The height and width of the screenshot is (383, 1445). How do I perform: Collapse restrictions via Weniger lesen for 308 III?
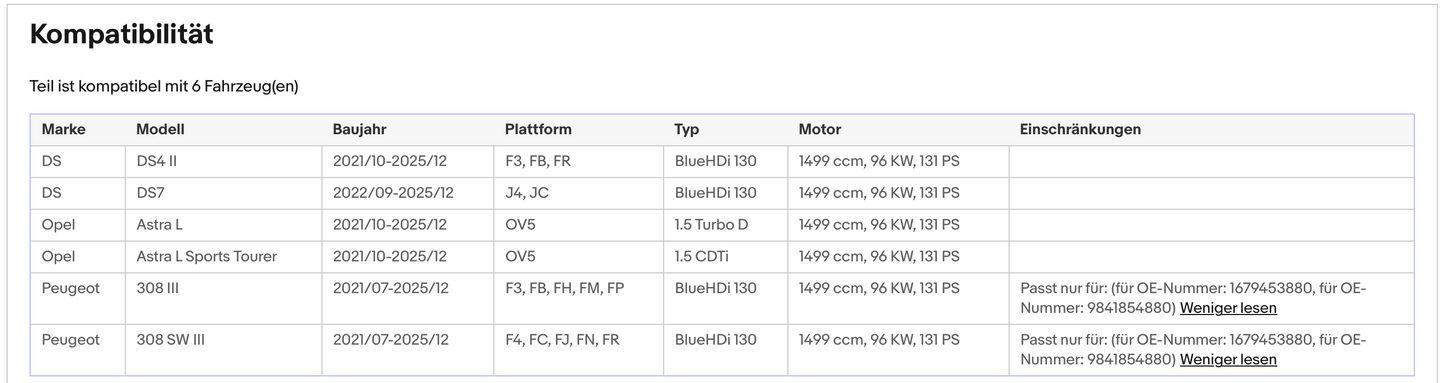(x=1228, y=308)
